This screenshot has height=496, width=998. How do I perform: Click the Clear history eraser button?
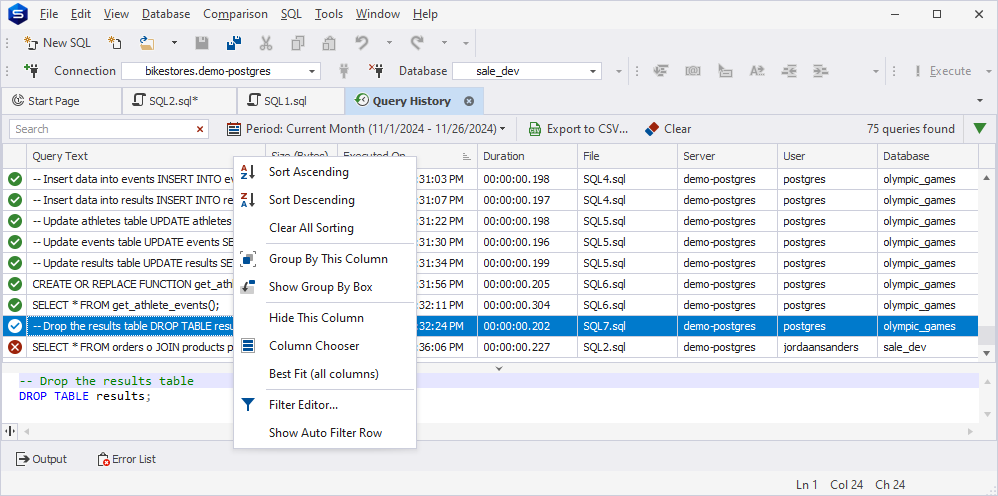tap(668, 129)
